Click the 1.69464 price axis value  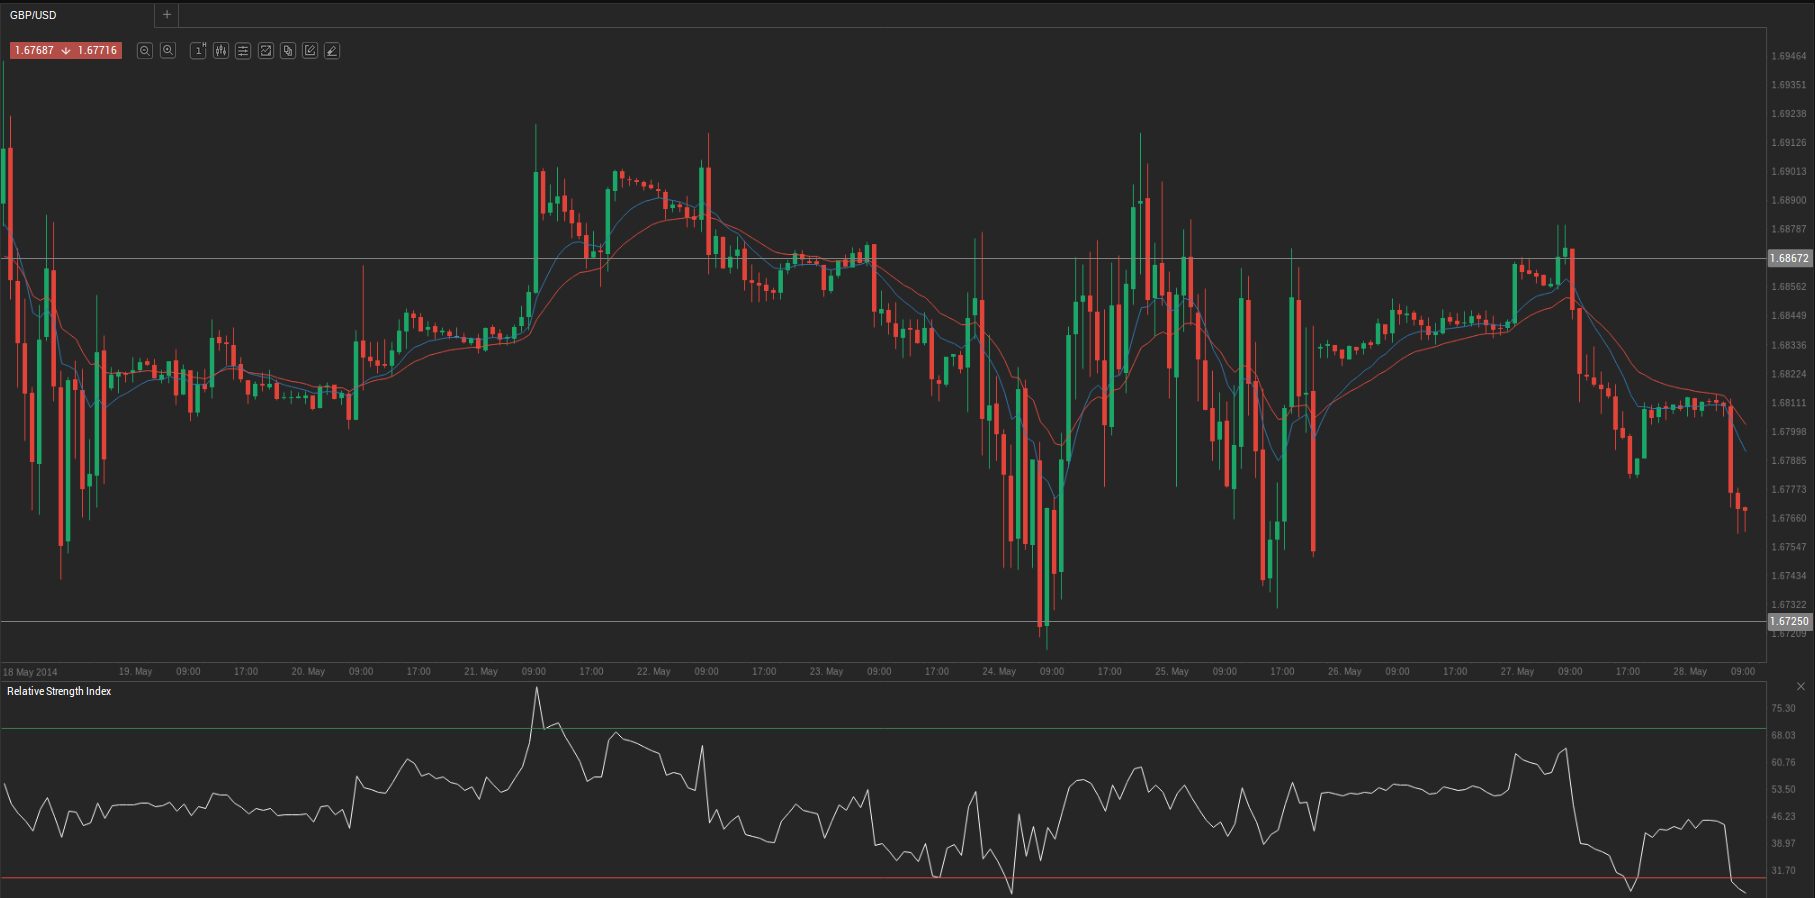[x=1789, y=56]
